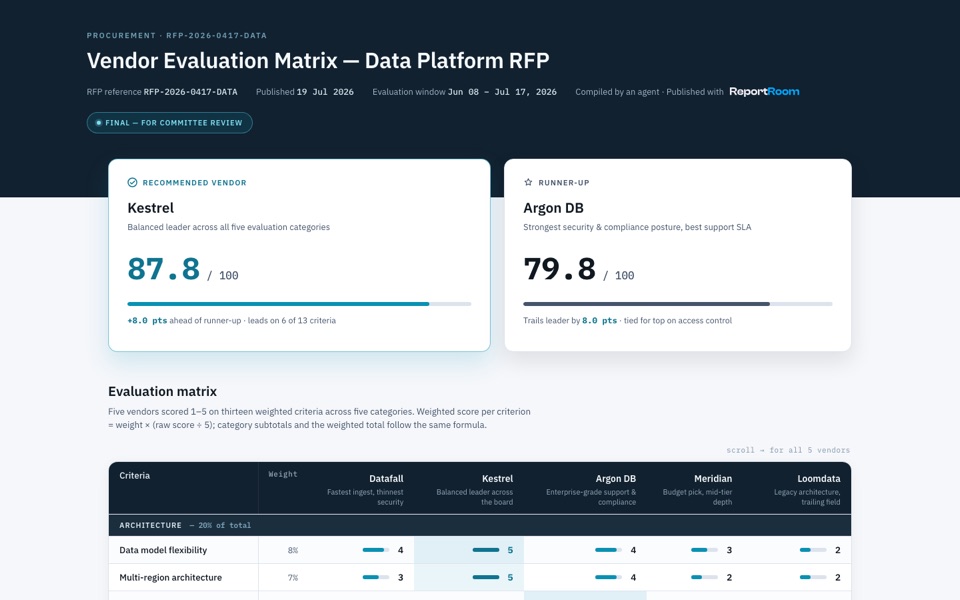Click Datafall's Data model flexibility score bar
The width and height of the screenshot is (960, 600).
click(x=376, y=550)
